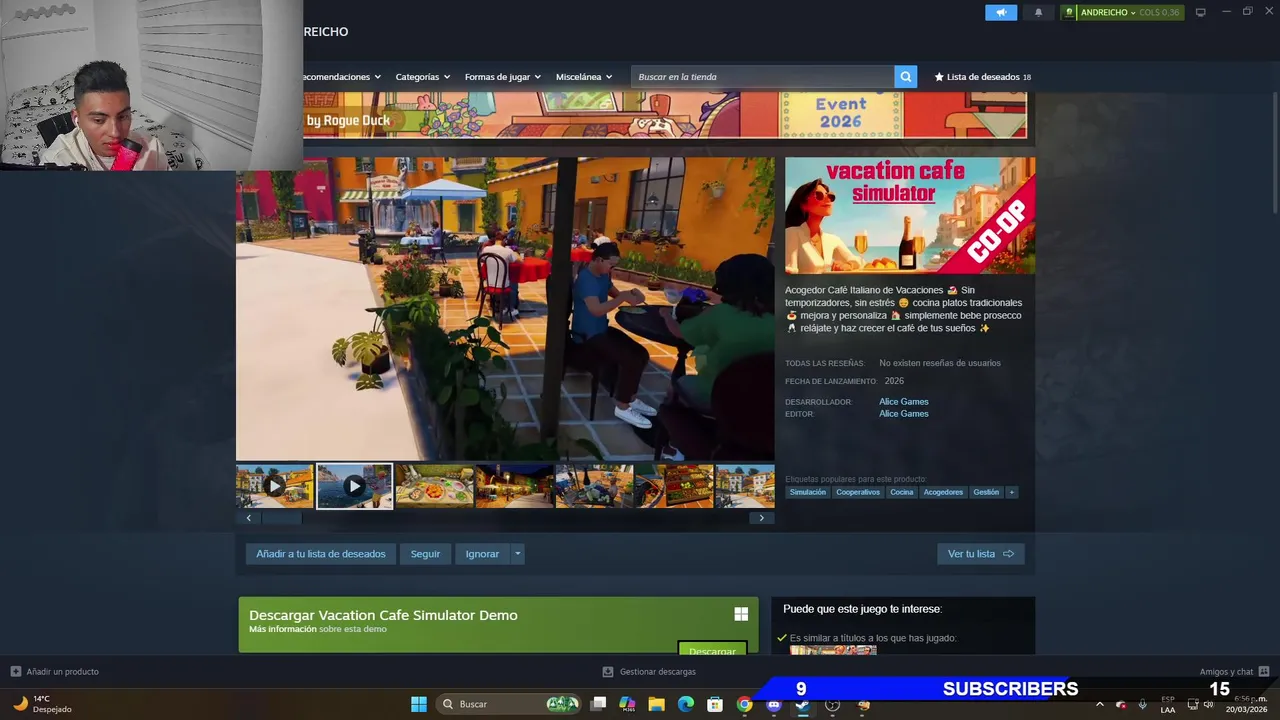Open the Miscelánea menu
The height and width of the screenshot is (720, 1280).
click(584, 77)
